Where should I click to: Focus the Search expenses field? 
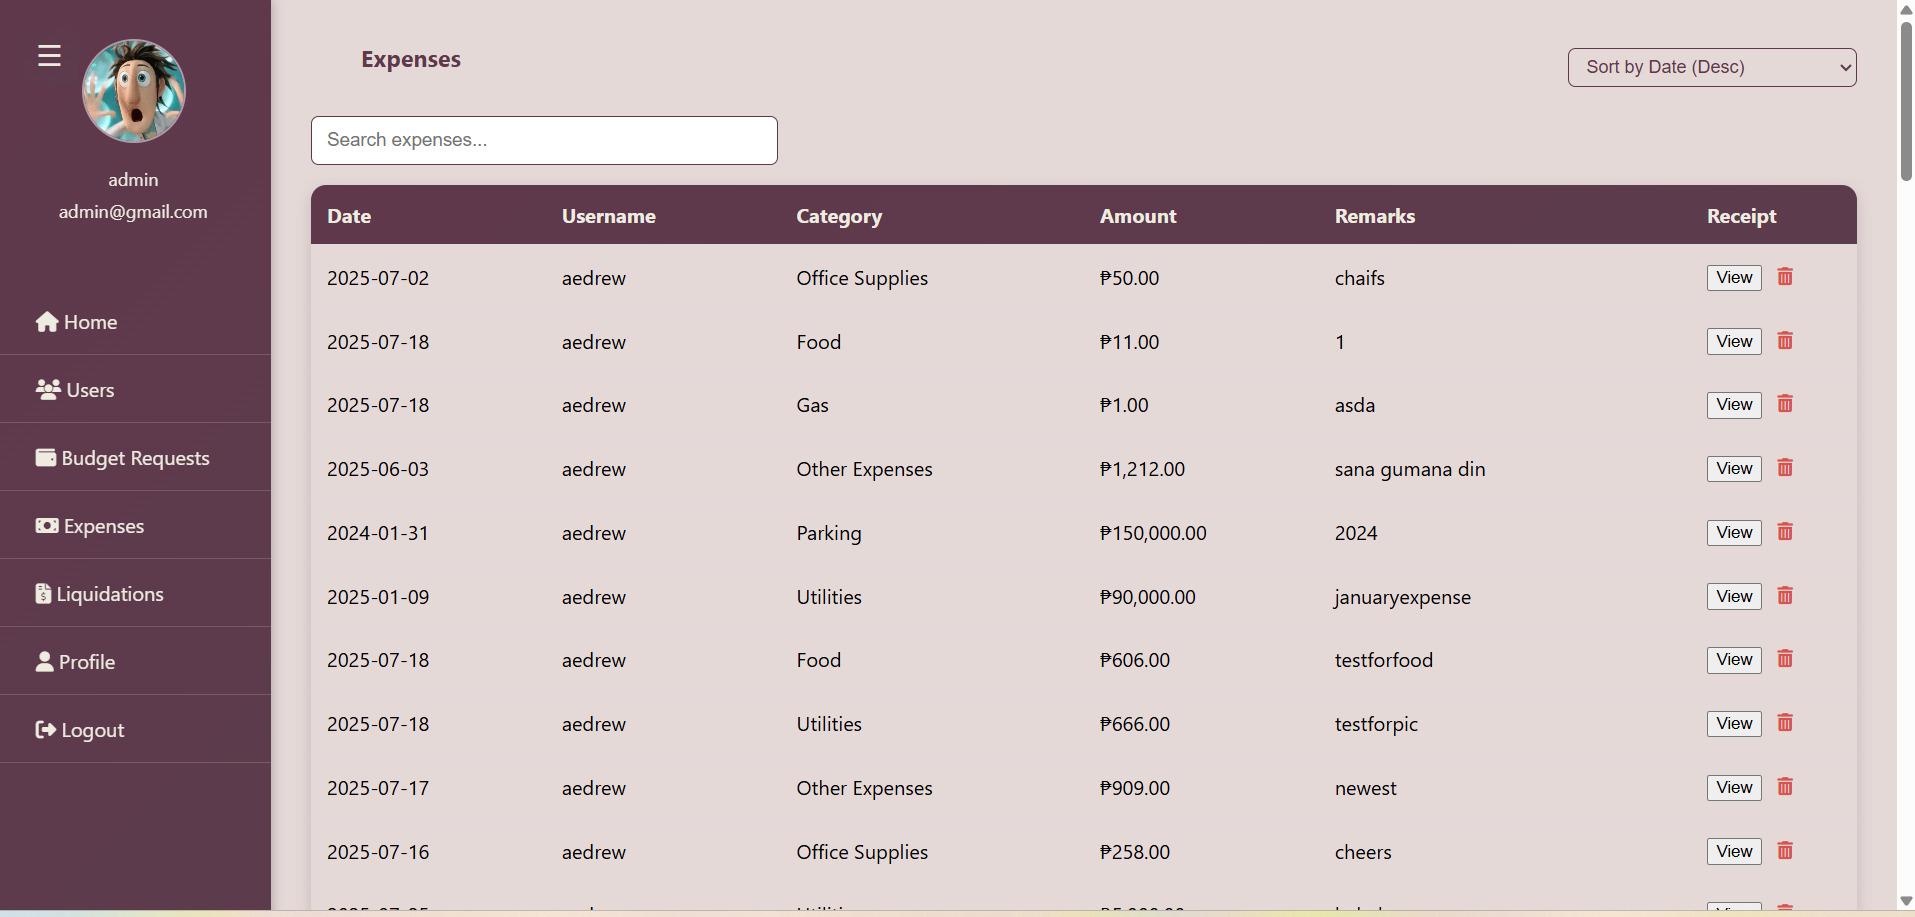pos(544,140)
